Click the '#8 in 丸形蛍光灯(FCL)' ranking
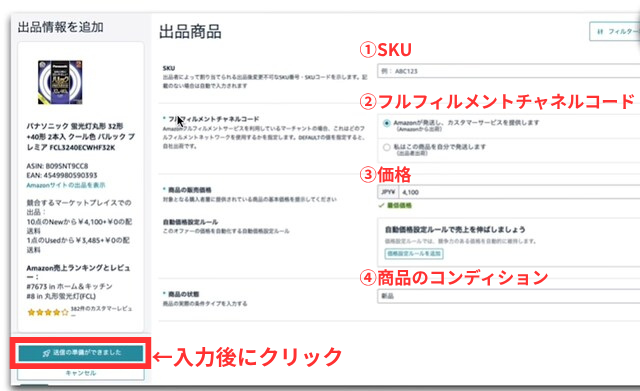Screen dimensions: 640x391 click(61, 296)
